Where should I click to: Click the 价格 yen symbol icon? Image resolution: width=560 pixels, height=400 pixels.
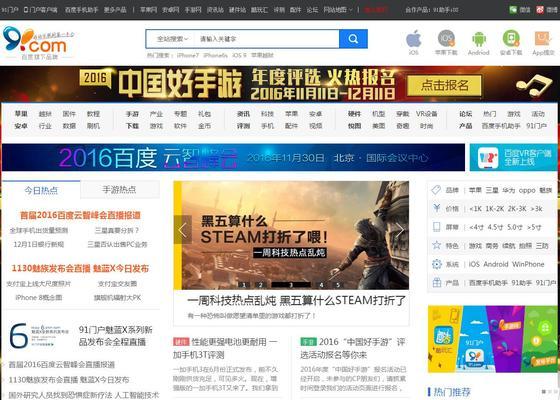(436, 208)
